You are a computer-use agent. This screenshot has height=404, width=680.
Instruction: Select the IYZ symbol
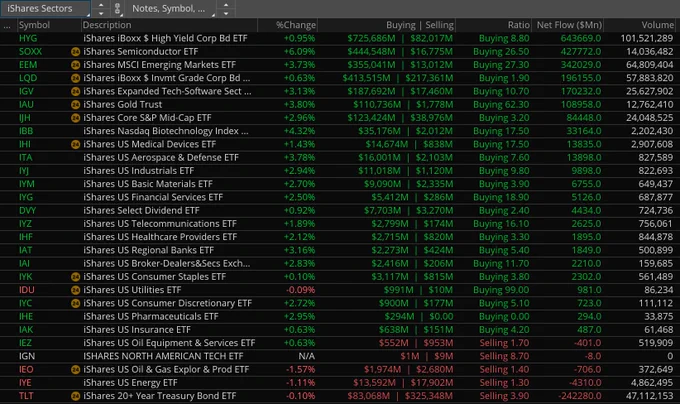click(25, 224)
